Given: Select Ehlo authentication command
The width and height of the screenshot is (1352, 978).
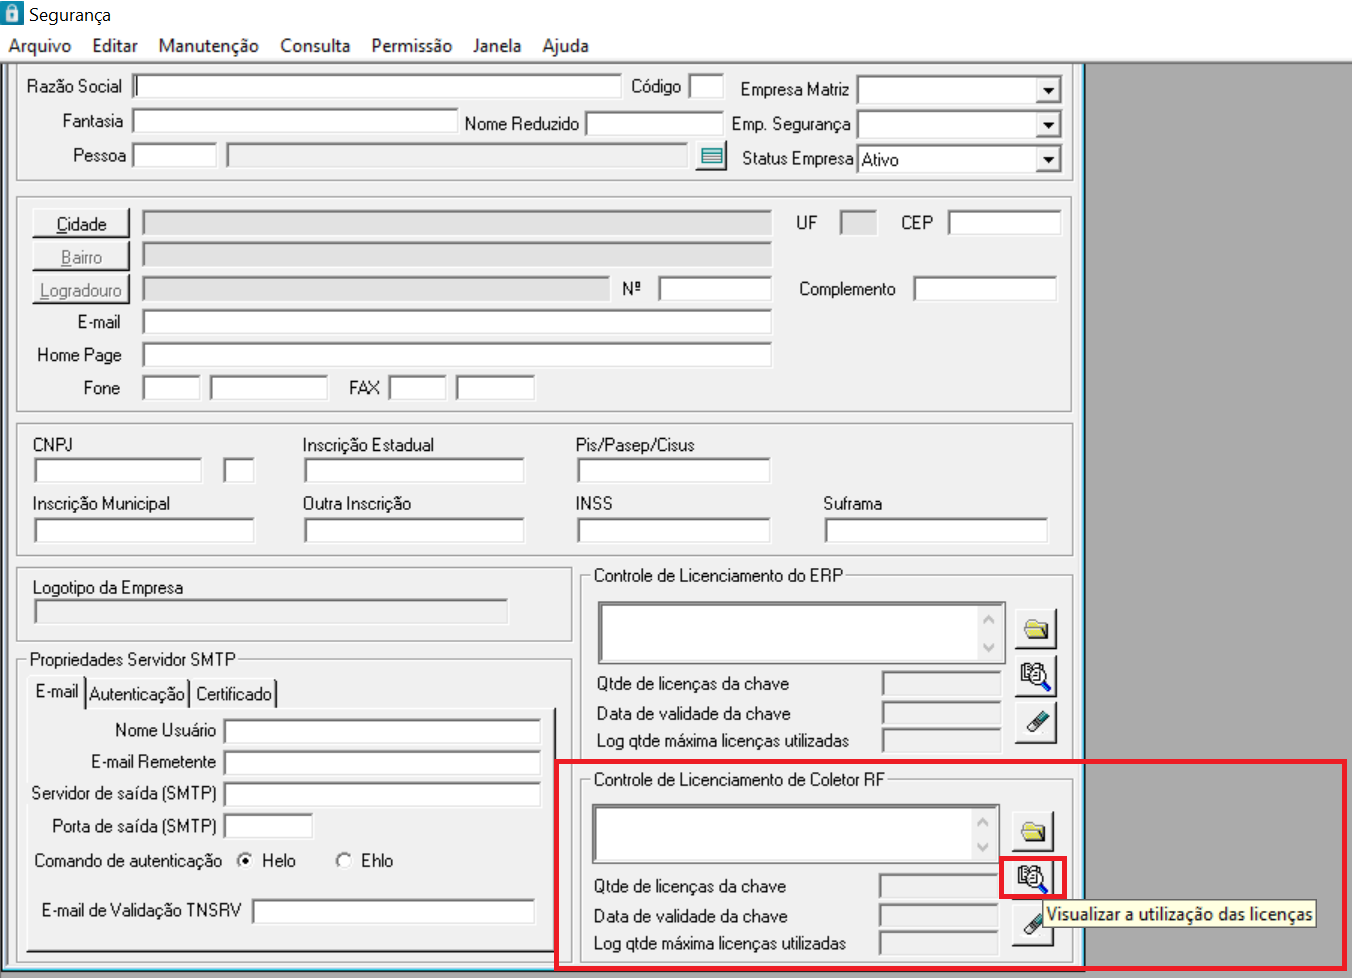Looking at the screenshot, I should tap(344, 860).
